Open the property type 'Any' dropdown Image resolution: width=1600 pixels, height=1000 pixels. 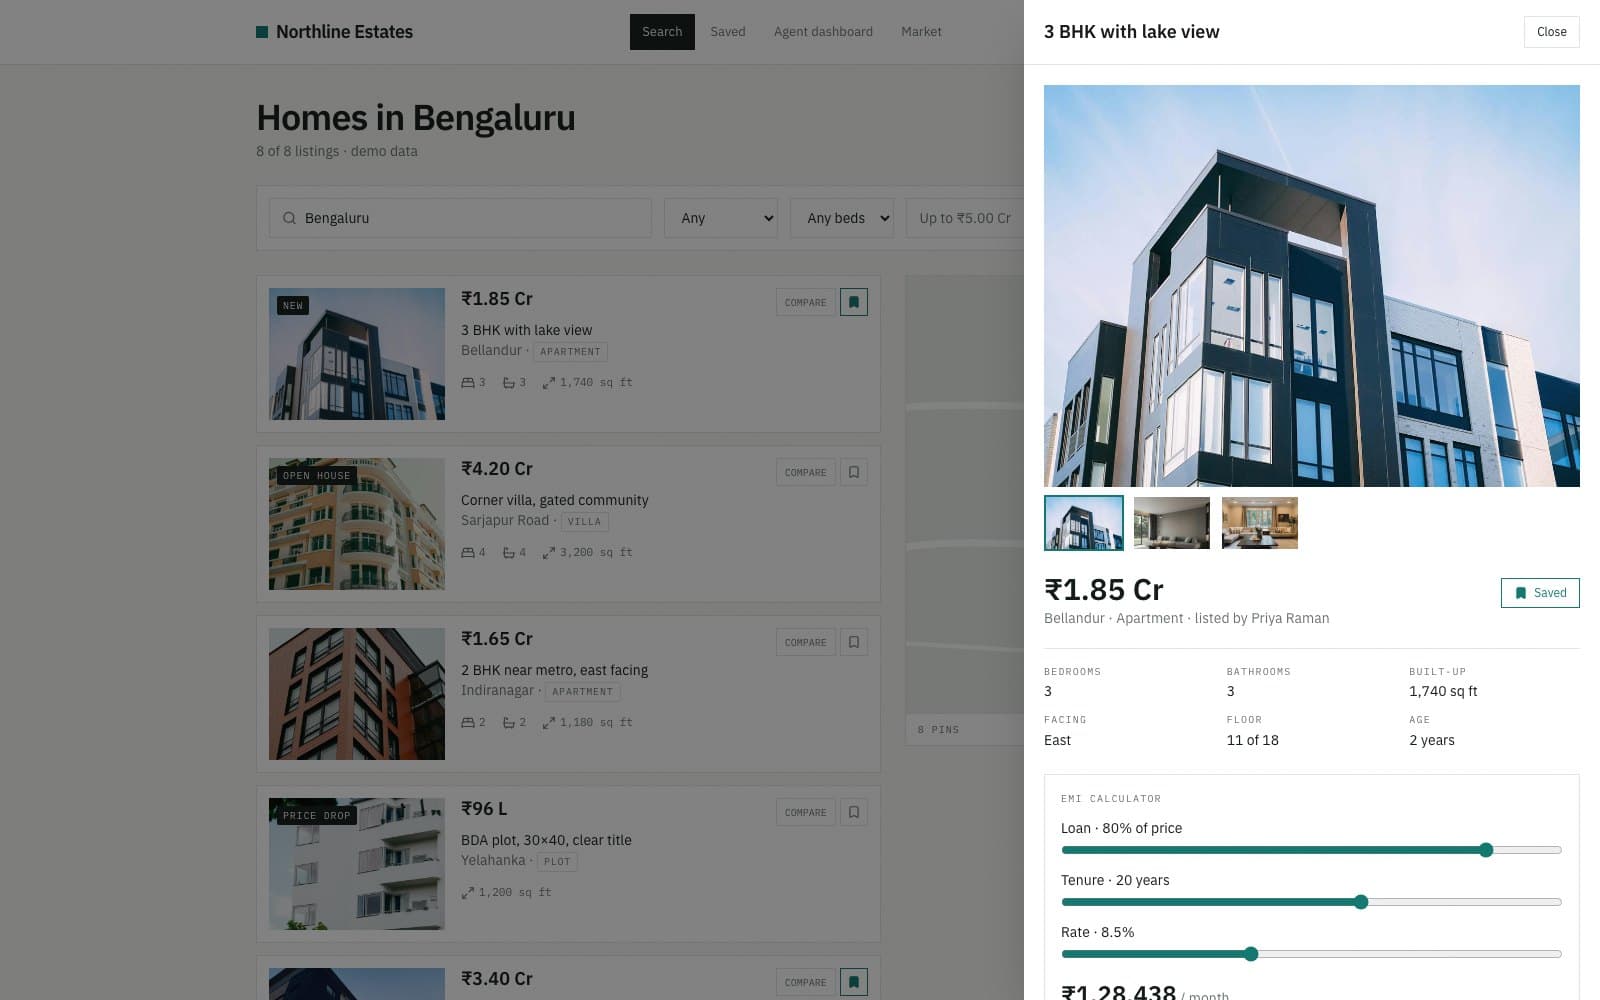[x=721, y=218]
